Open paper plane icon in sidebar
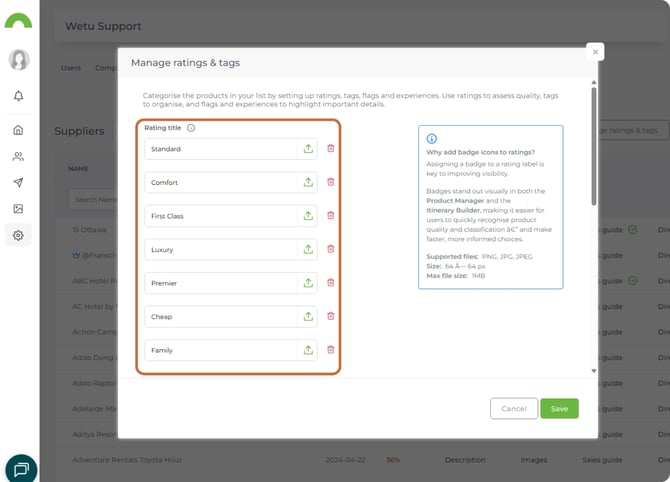The width and height of the screenshot is (670, 482). coord(18,182)
